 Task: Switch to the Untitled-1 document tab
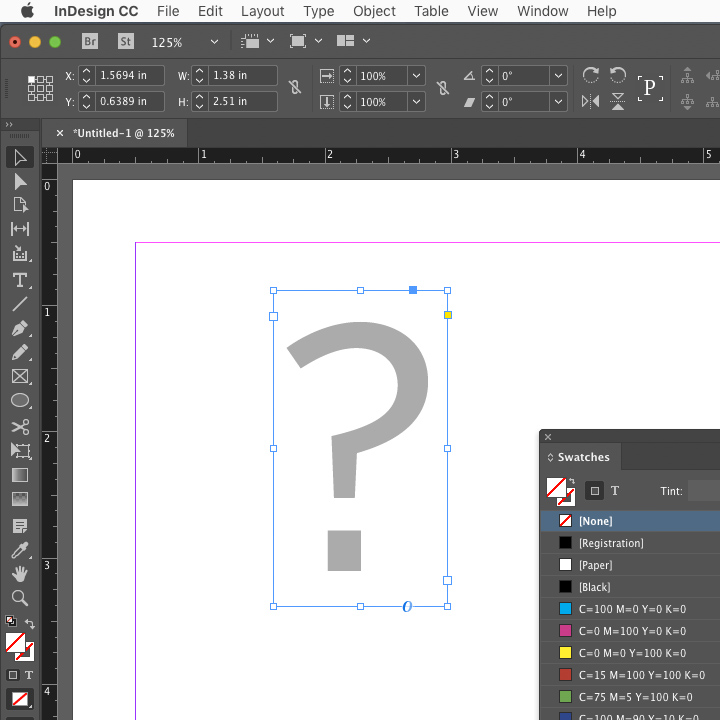point(122,133)
